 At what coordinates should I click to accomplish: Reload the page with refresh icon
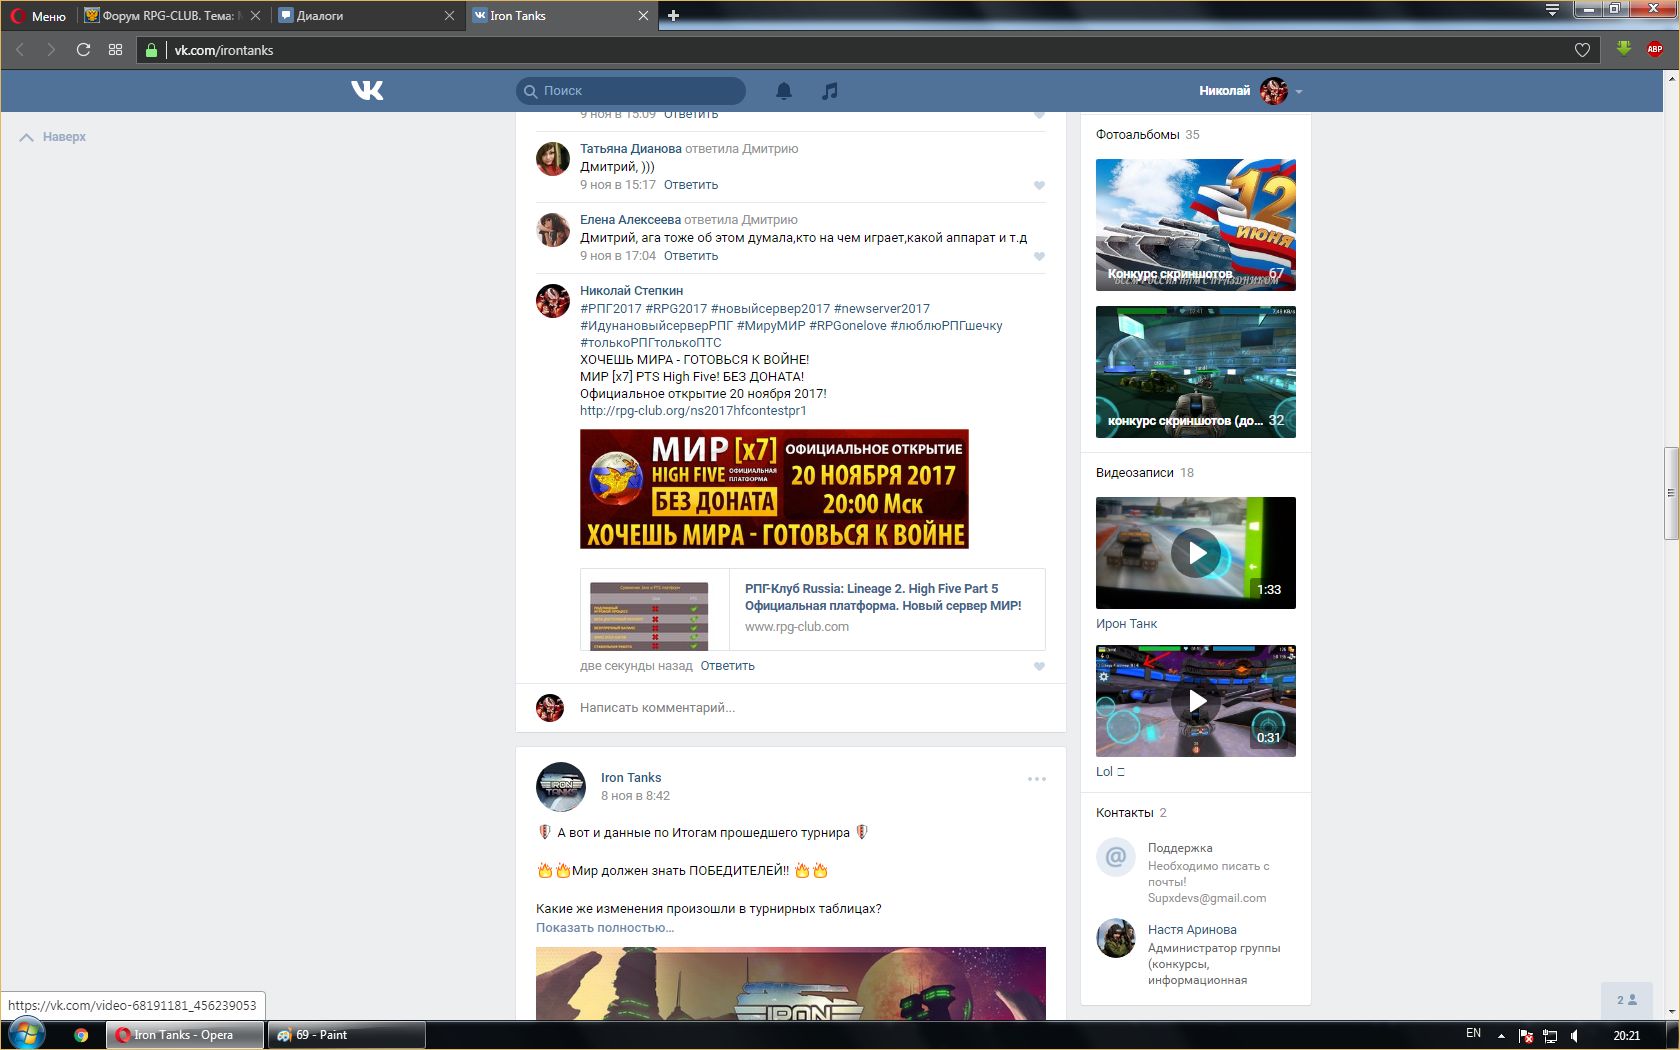[x=83, y=50]
